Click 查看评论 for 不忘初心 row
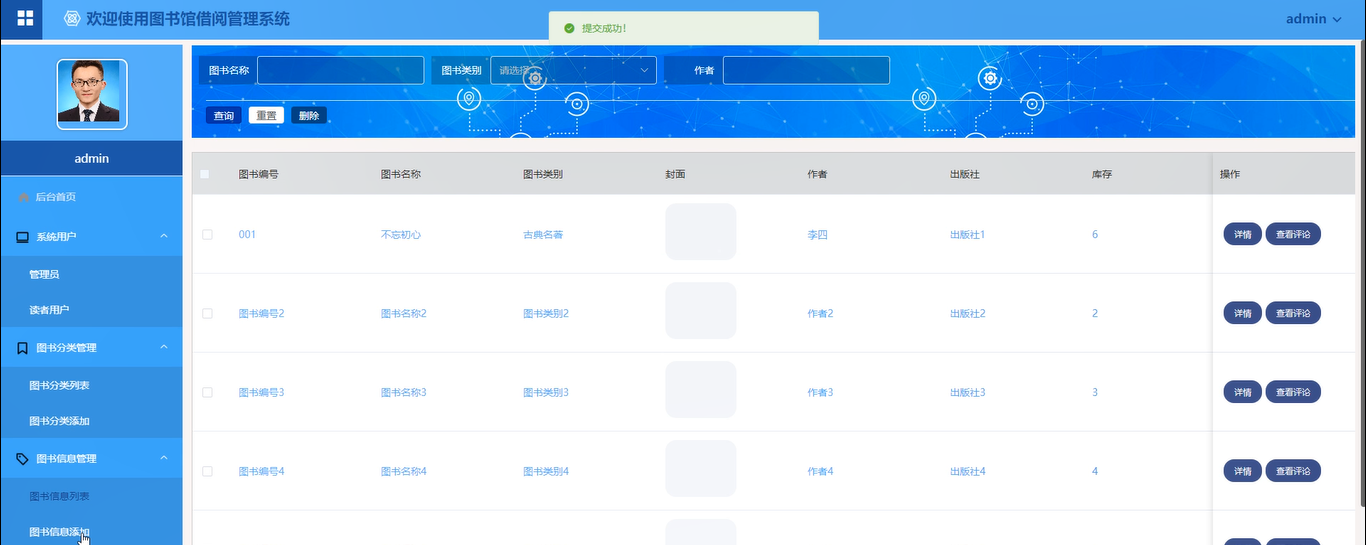 point(1293,234)
